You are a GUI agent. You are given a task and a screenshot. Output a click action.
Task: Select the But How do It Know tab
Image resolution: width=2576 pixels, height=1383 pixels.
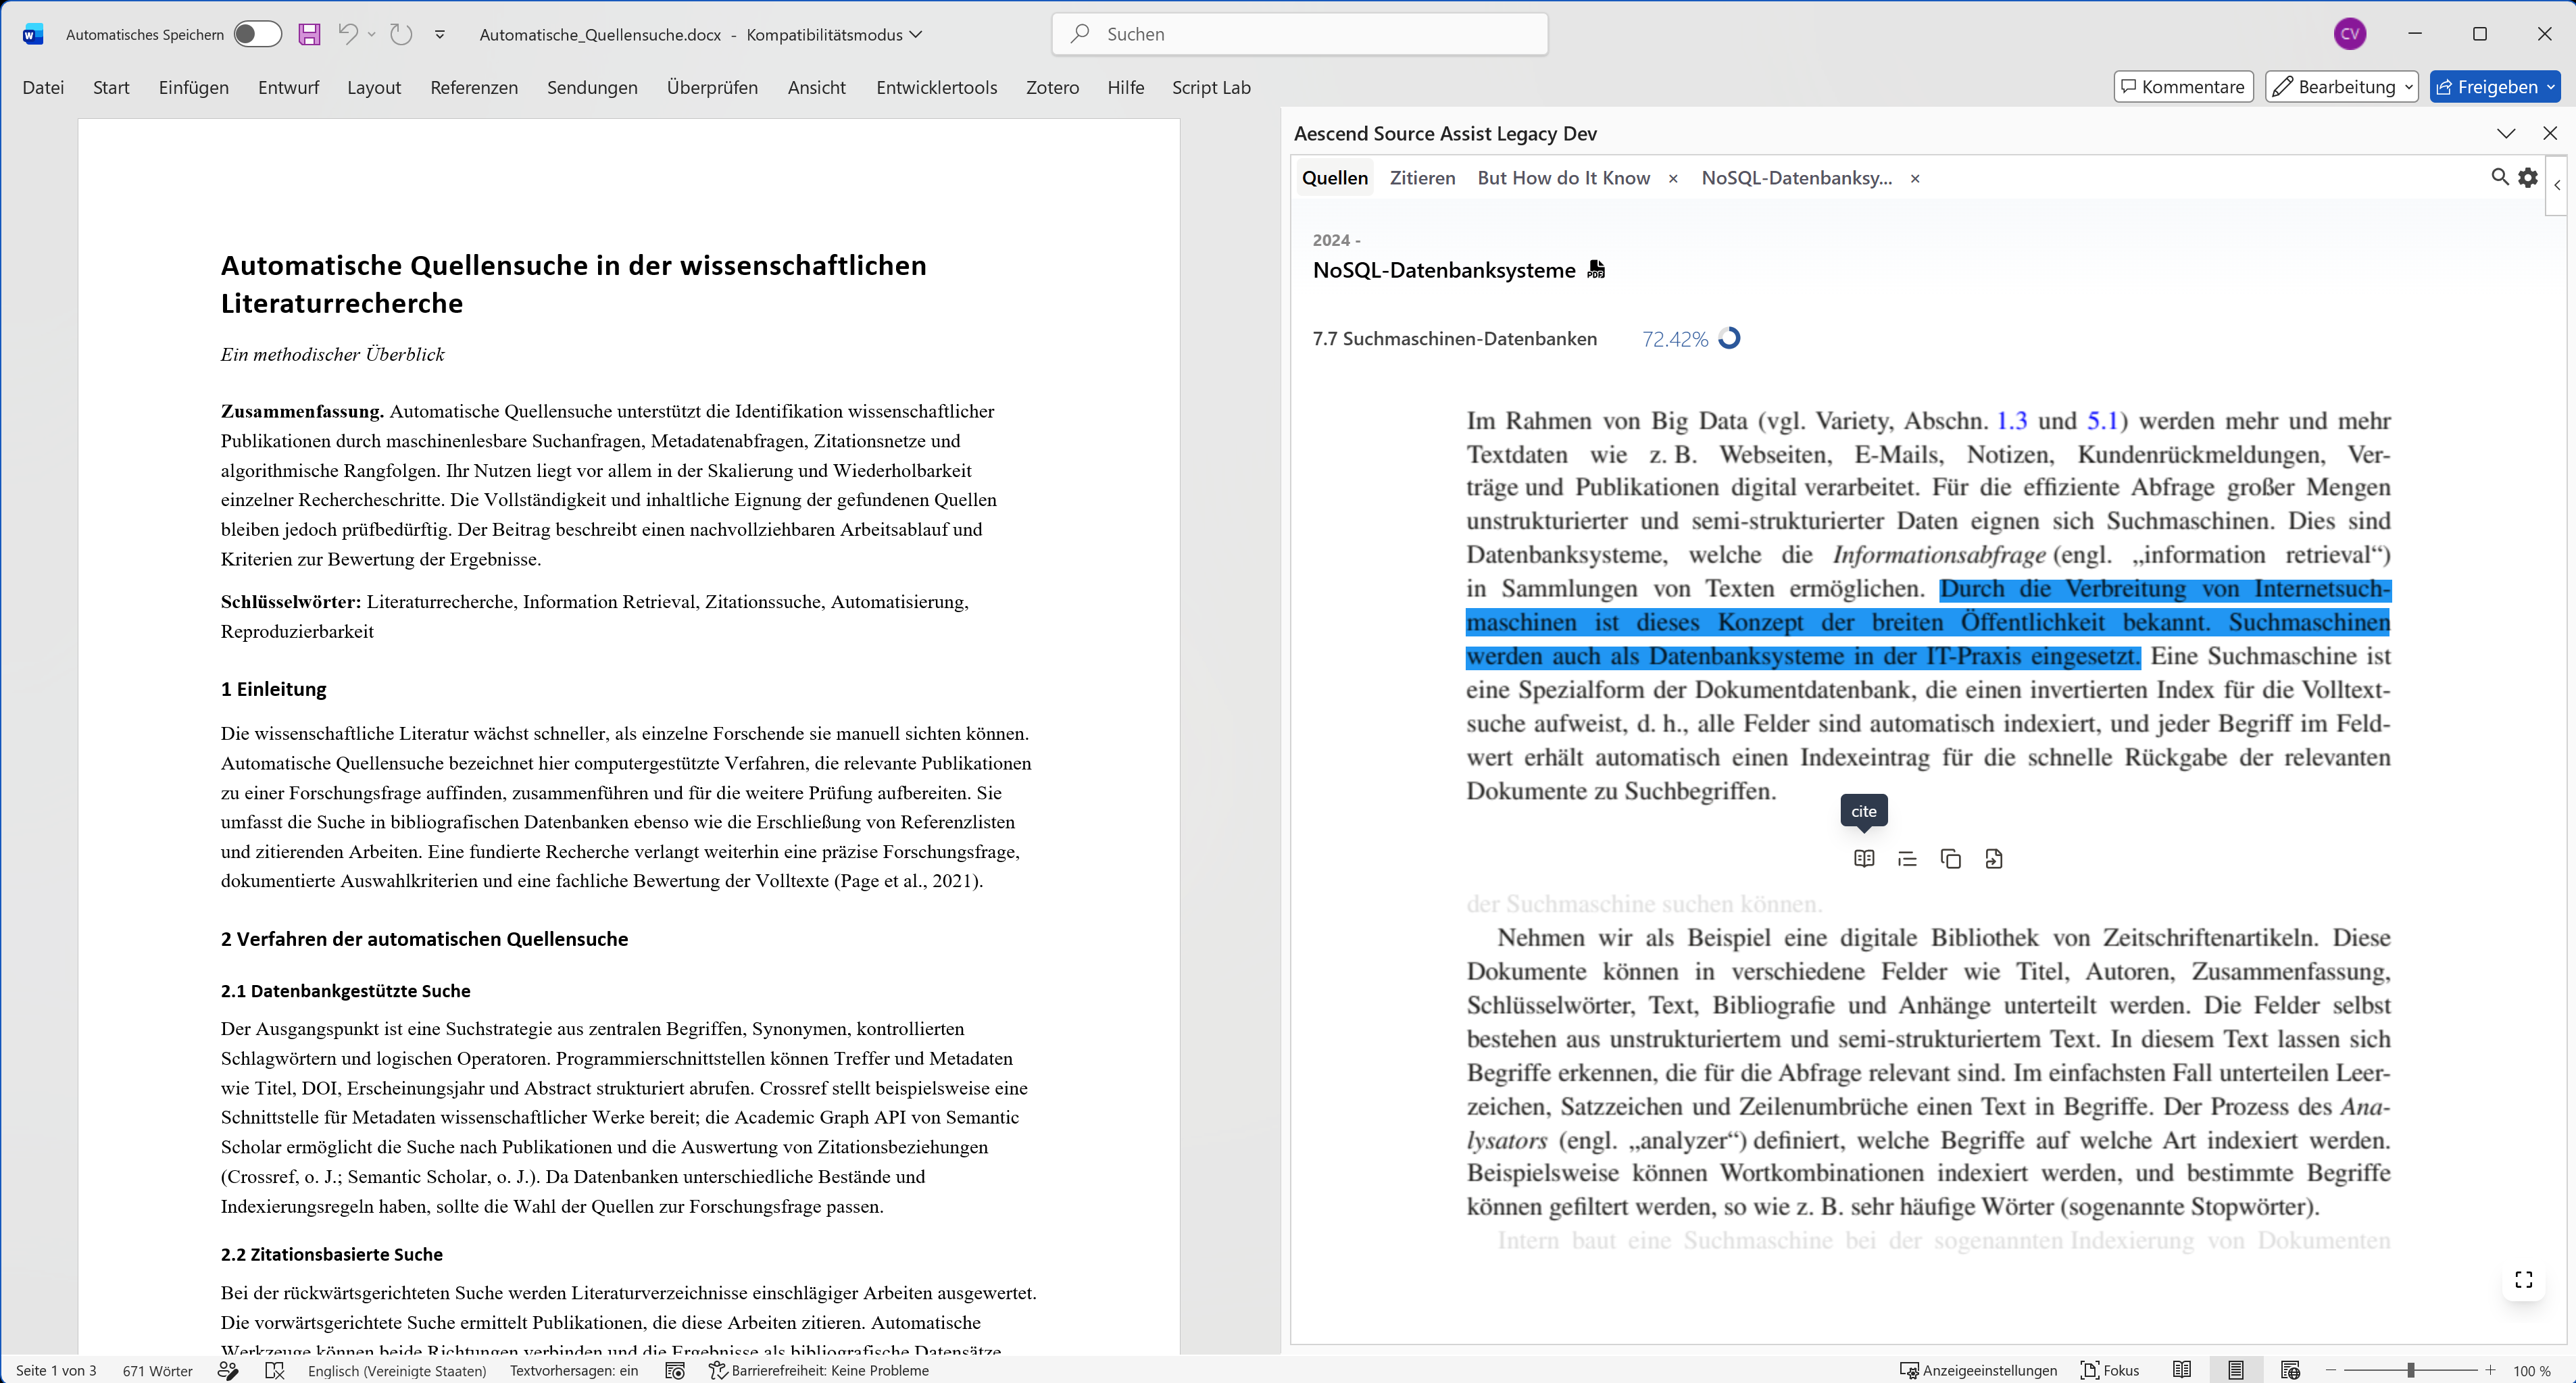coord(1563,178)
